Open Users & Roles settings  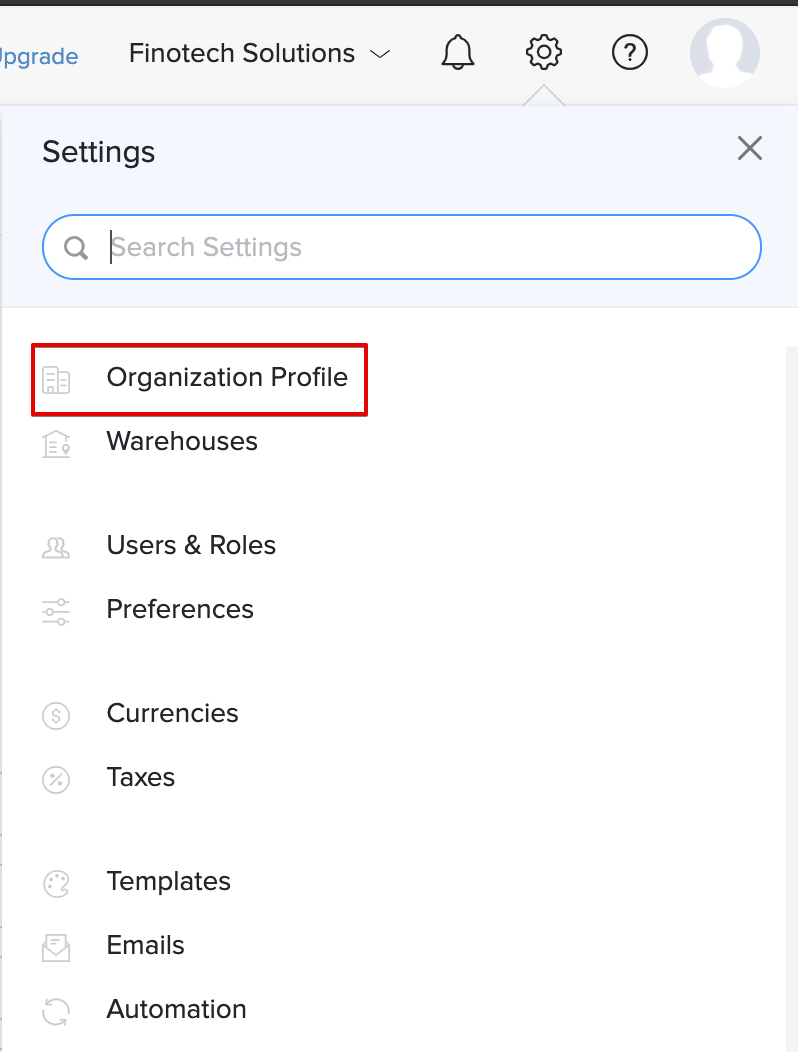190,545
